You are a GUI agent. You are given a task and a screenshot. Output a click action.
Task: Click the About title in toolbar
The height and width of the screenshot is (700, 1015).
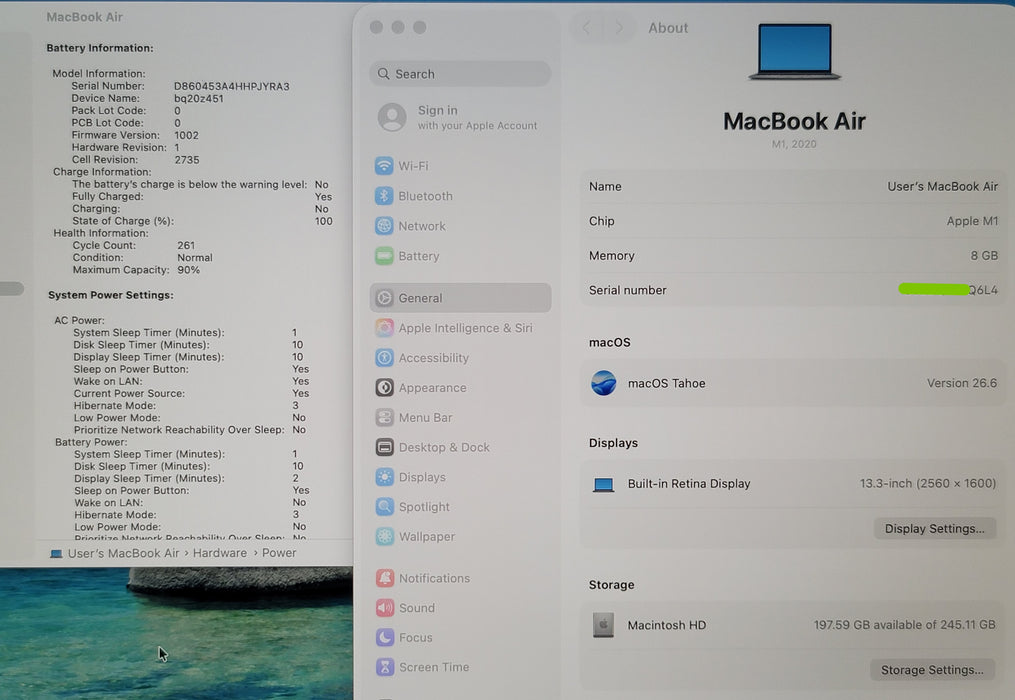pos(668,28)
